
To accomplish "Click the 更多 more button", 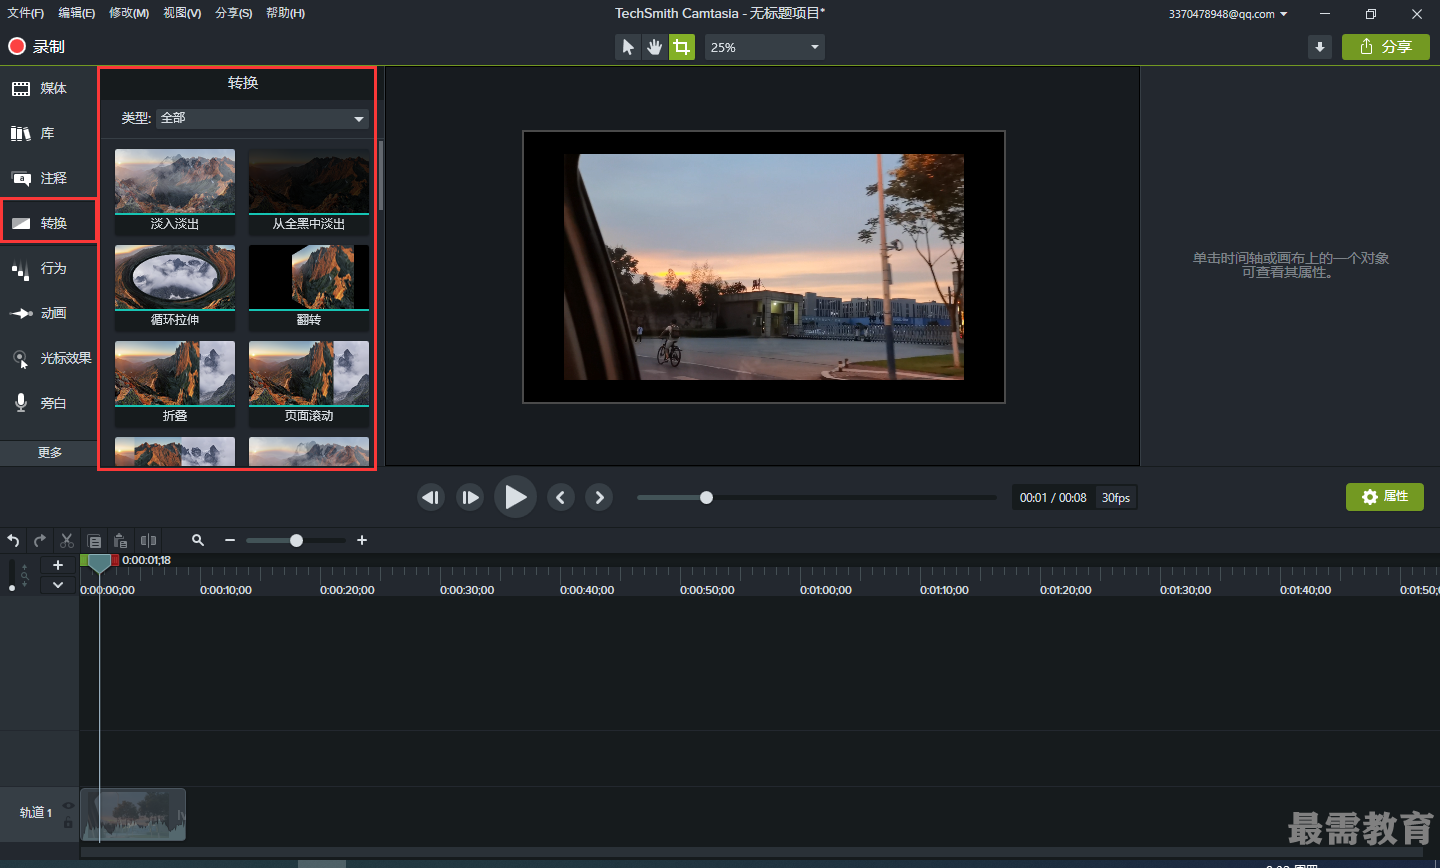I will pos(49,453).
